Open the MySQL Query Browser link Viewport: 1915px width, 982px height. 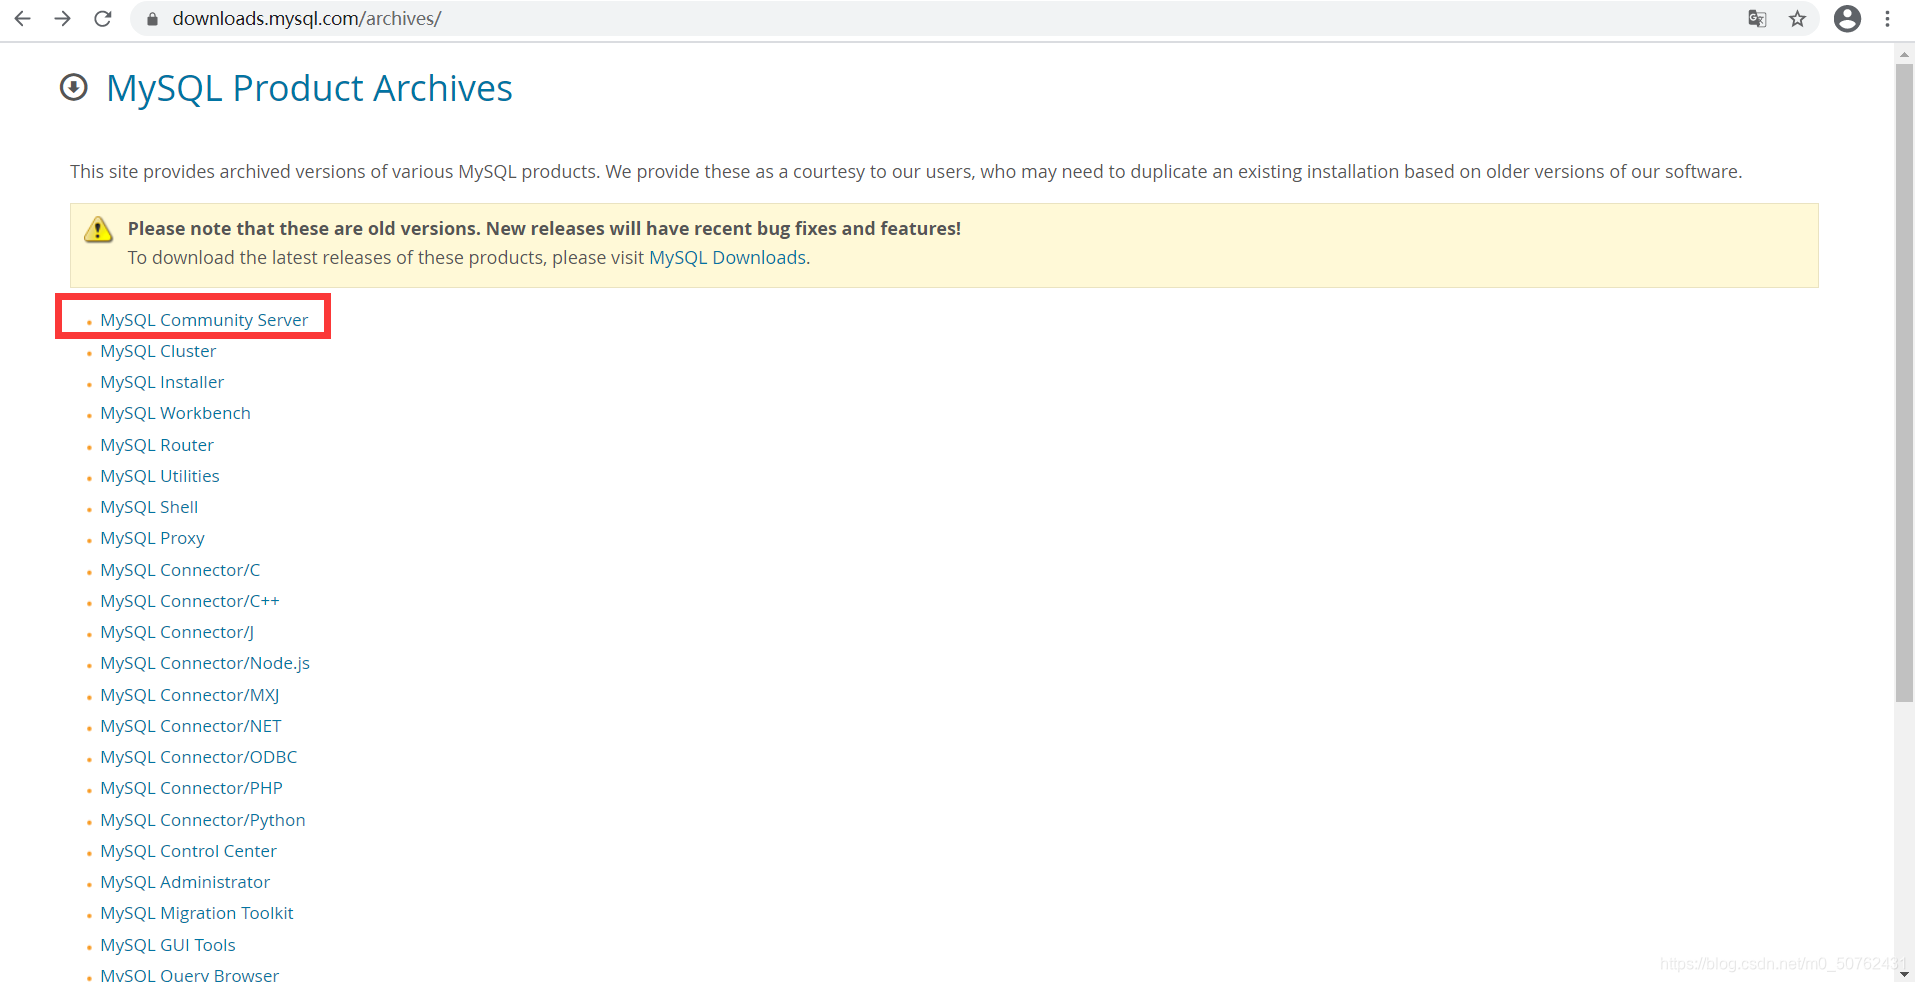point(189,975)
